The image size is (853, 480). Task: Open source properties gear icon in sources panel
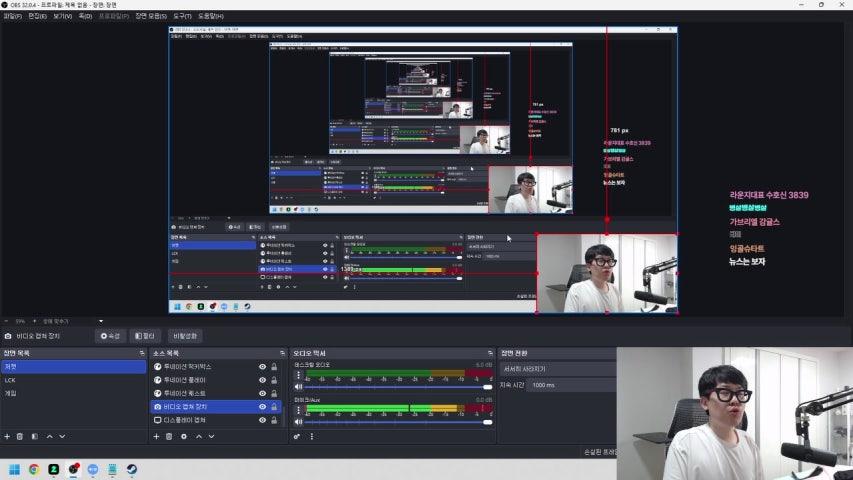pyautogui.click(x=184, y=436)
